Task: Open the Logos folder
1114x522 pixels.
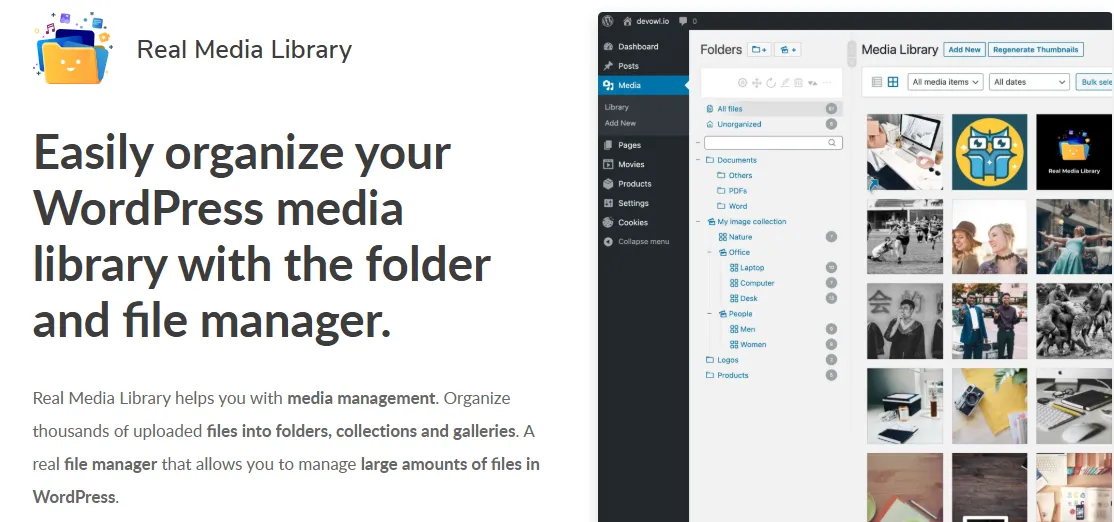Action: click(723, 360)
